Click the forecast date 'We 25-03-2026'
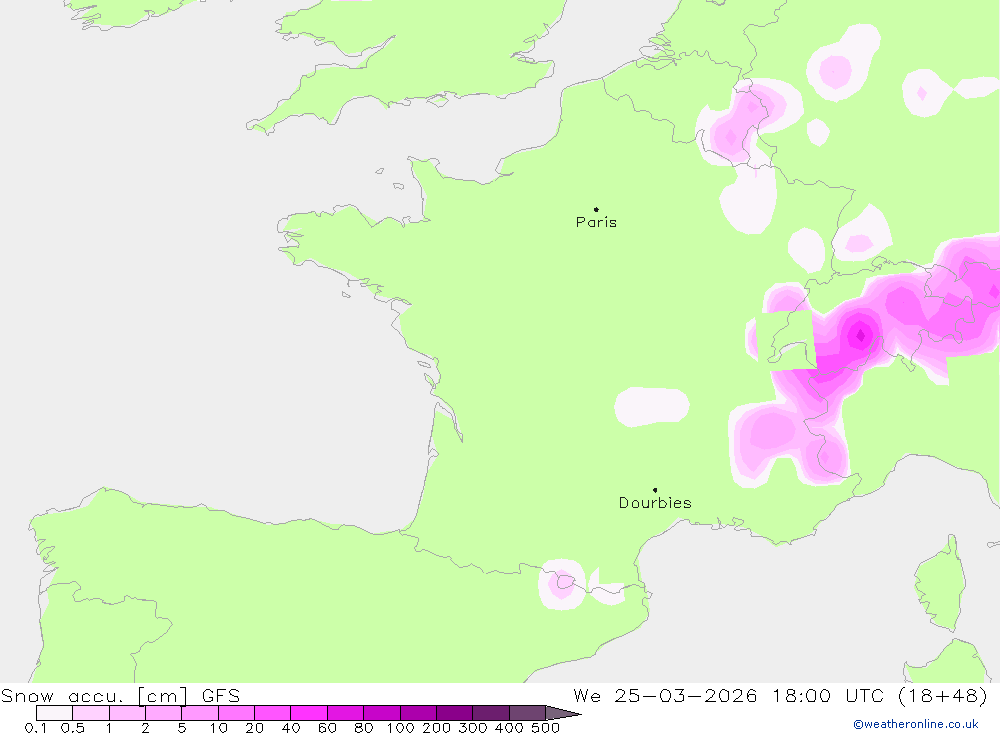The image size is (1000, 733). 665,695
